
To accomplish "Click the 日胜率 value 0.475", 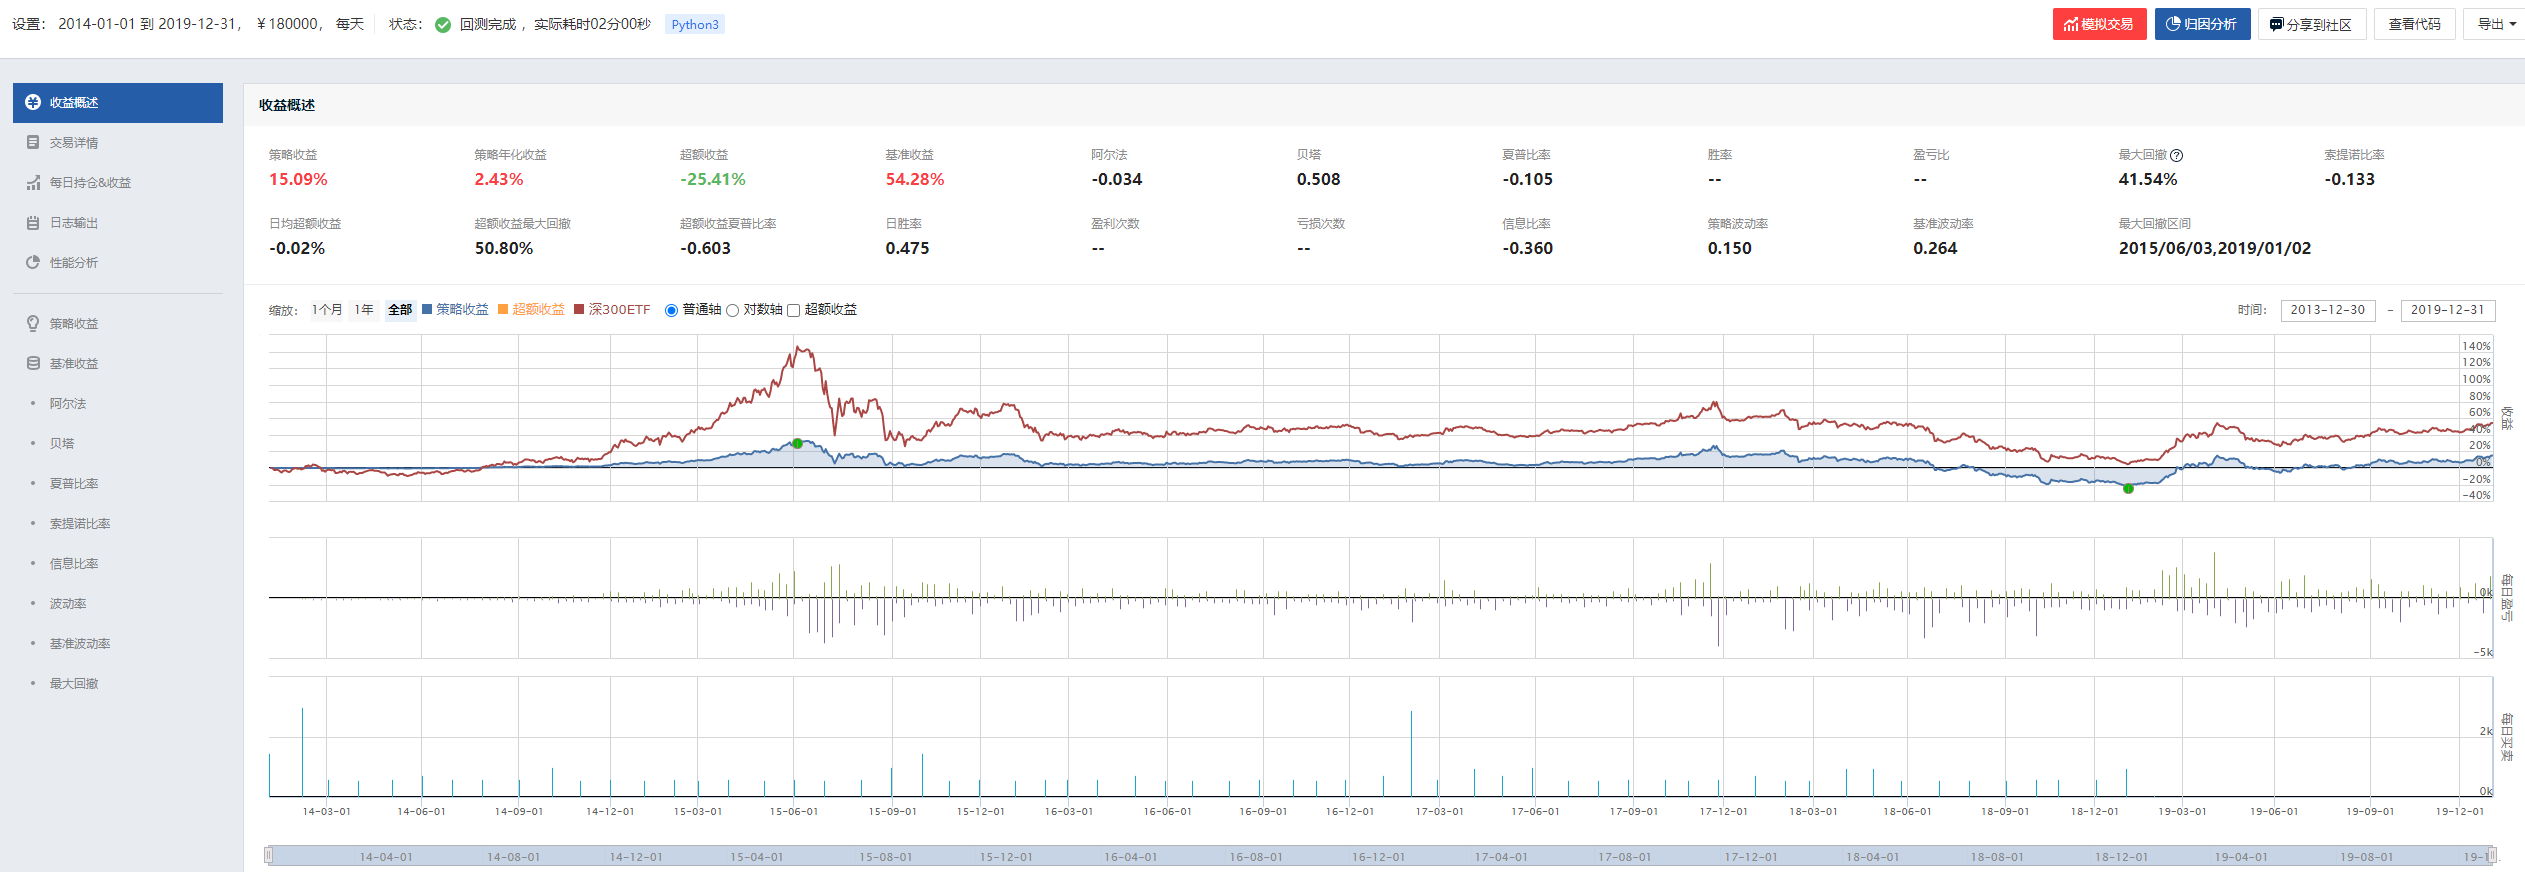I will tap(907, 249).
